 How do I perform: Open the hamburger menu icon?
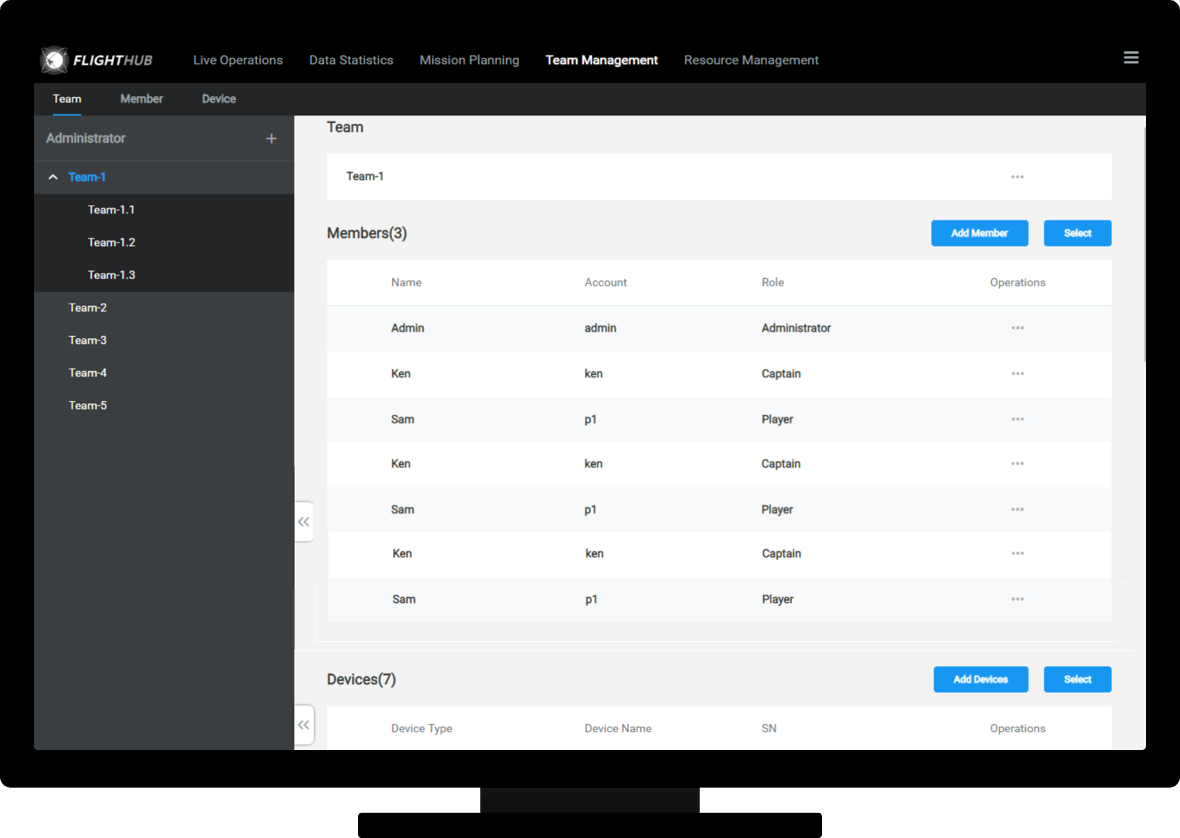[1131, 58]
